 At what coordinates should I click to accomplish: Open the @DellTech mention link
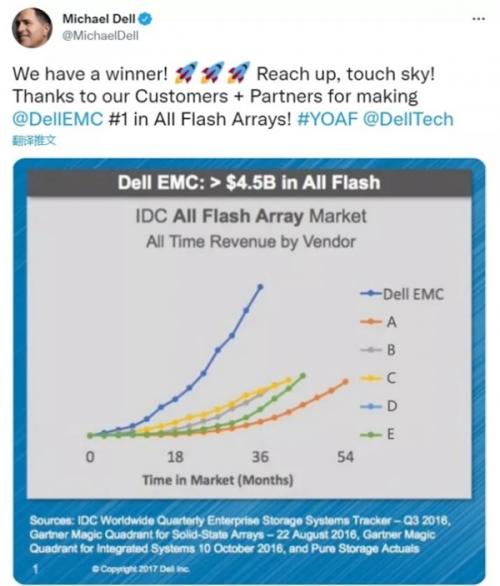(408, 119)
